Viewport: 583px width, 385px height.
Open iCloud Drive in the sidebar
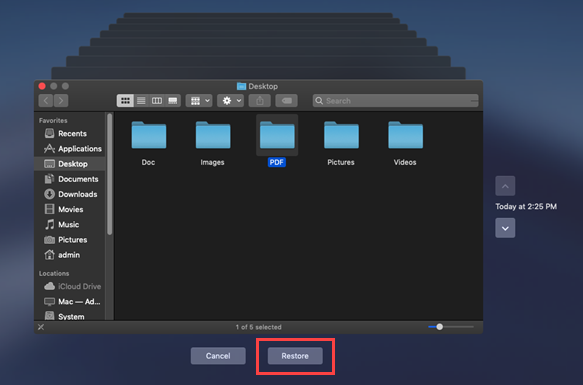70,286
